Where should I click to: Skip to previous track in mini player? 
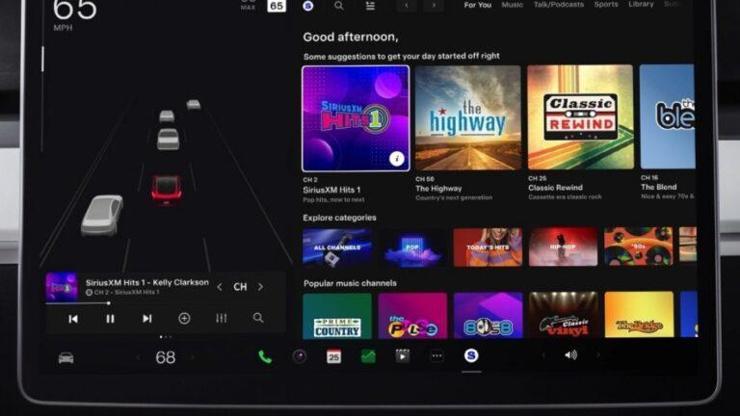tap(73, 319)
